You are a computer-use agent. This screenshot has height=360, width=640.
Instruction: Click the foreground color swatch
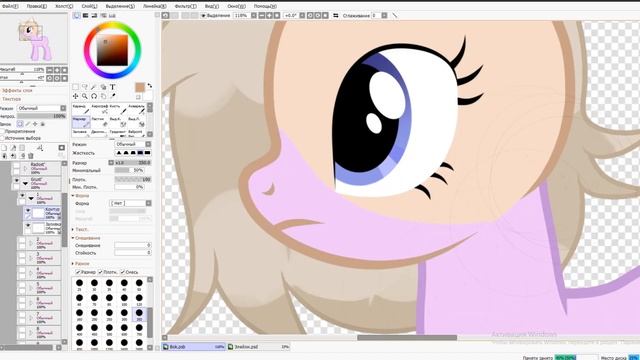(140, 87)
